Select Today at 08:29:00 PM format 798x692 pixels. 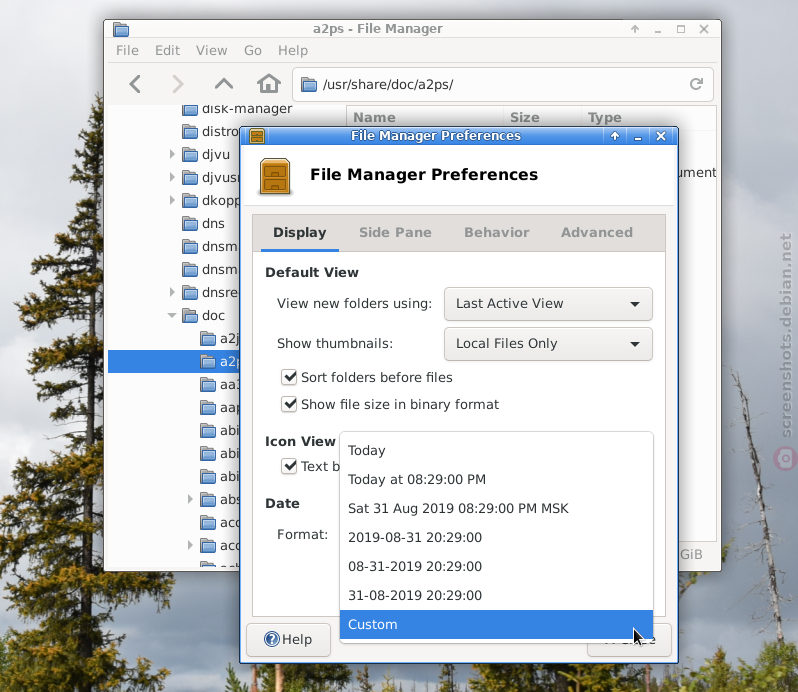pyautogui.click(x=496, y=480)
